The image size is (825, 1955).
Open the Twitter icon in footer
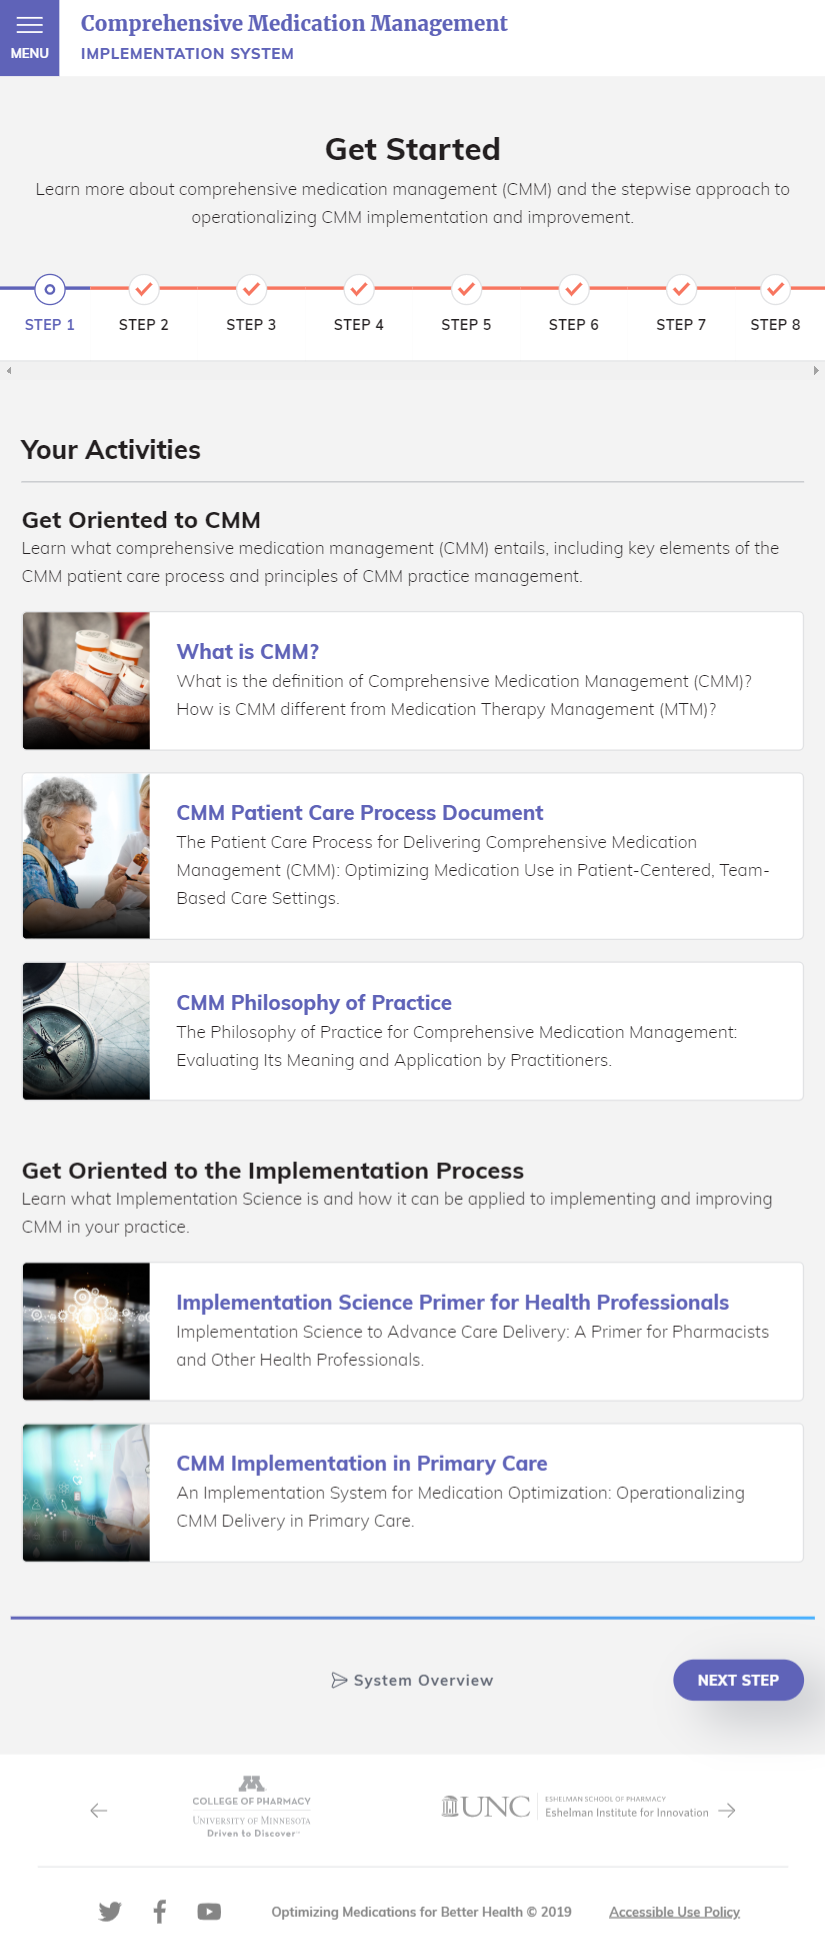(110, 1911)
